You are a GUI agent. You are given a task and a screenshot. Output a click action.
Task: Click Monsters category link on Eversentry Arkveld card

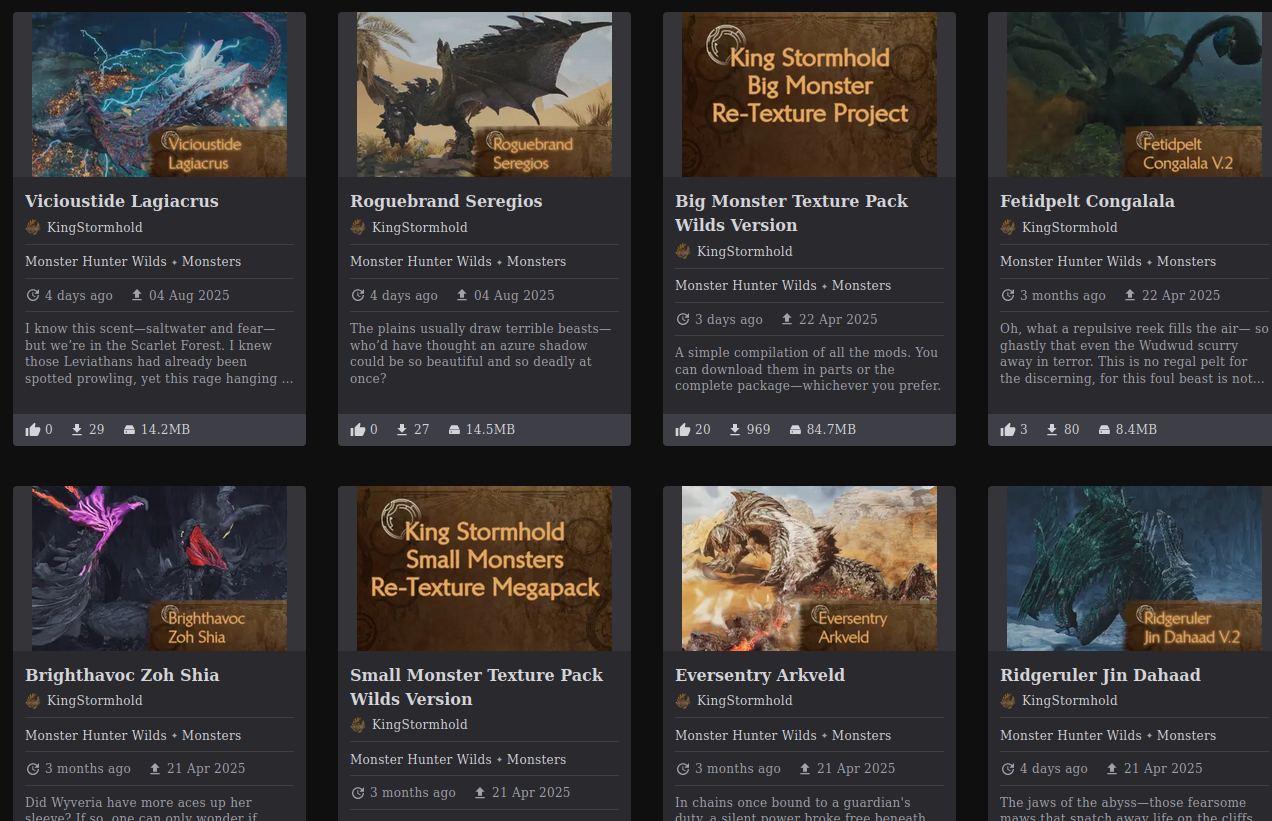tap(861, 735)
